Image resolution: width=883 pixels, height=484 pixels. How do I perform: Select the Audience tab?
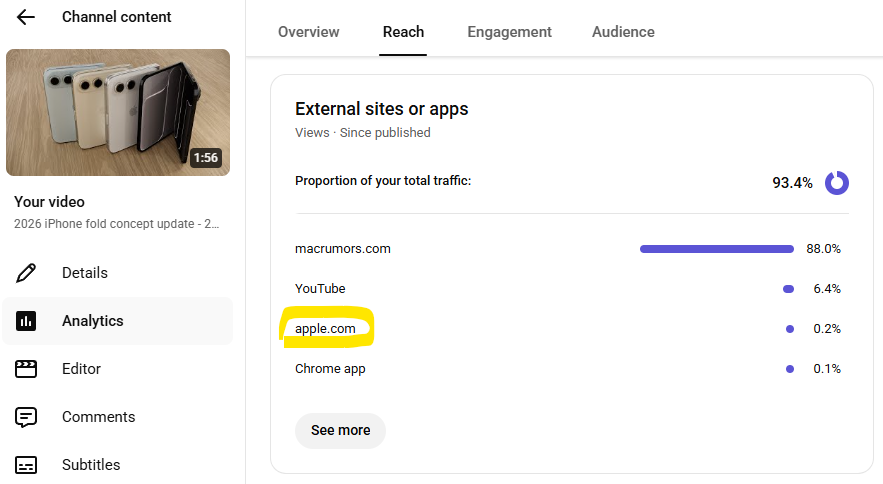(x=623, y=32)
